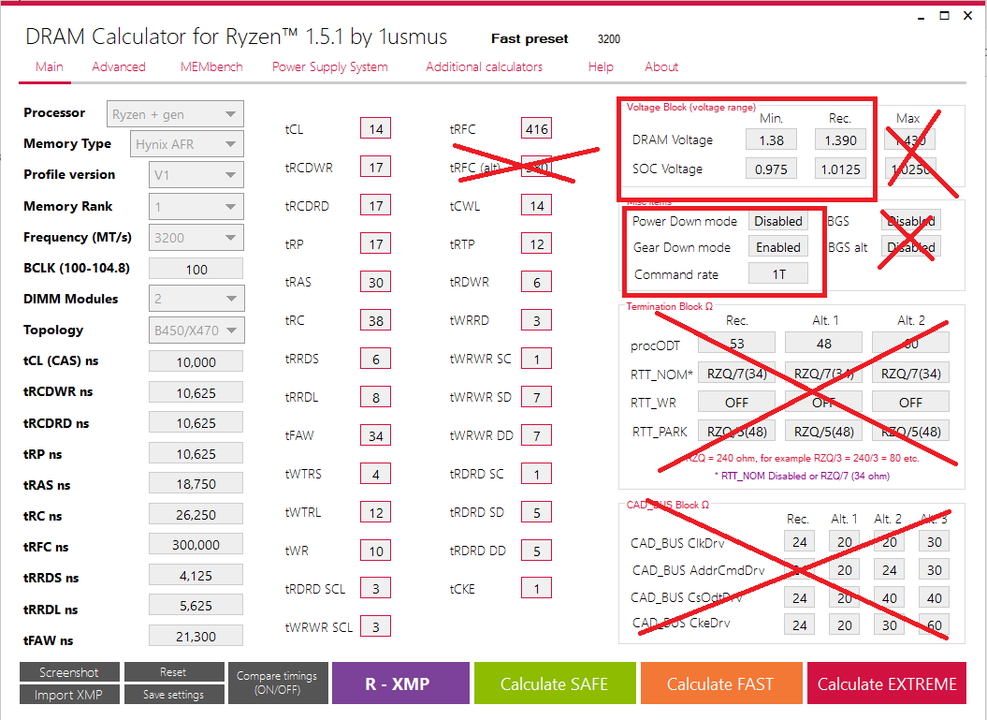Image resolution: width=987 pixels, height=720 pixels.
Task: Click the RTT_WR Rec. OFF value
Action: [x=736, y=402]
